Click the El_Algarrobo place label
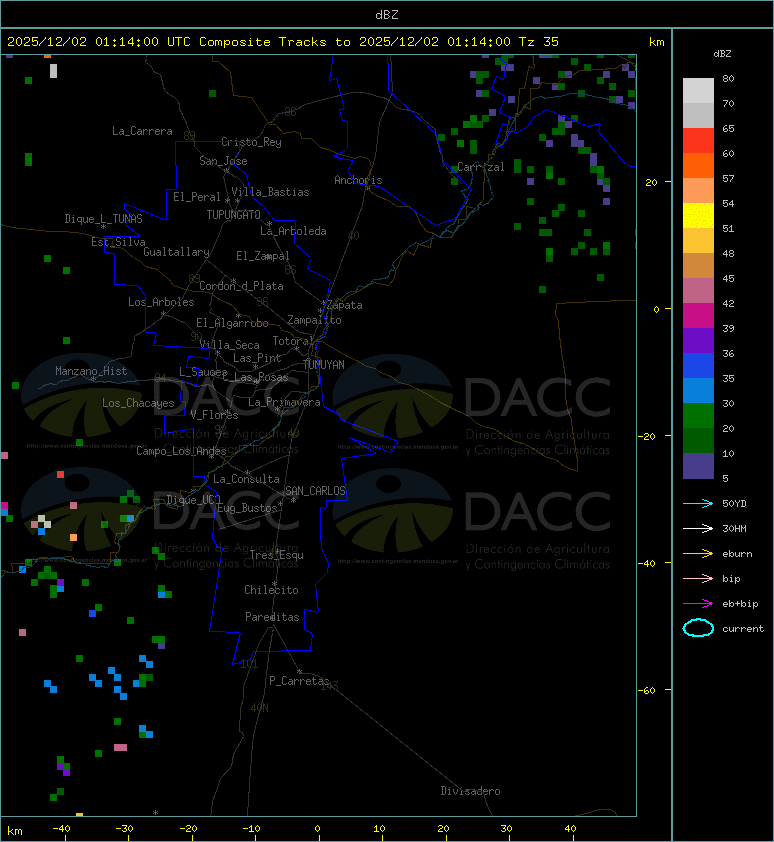The image size is (774, 842). coord(232,323)
